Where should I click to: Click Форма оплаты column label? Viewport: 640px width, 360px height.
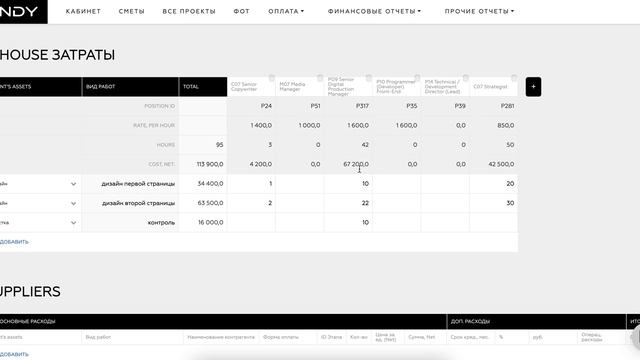pyautogui.click(x=281, y=337)
